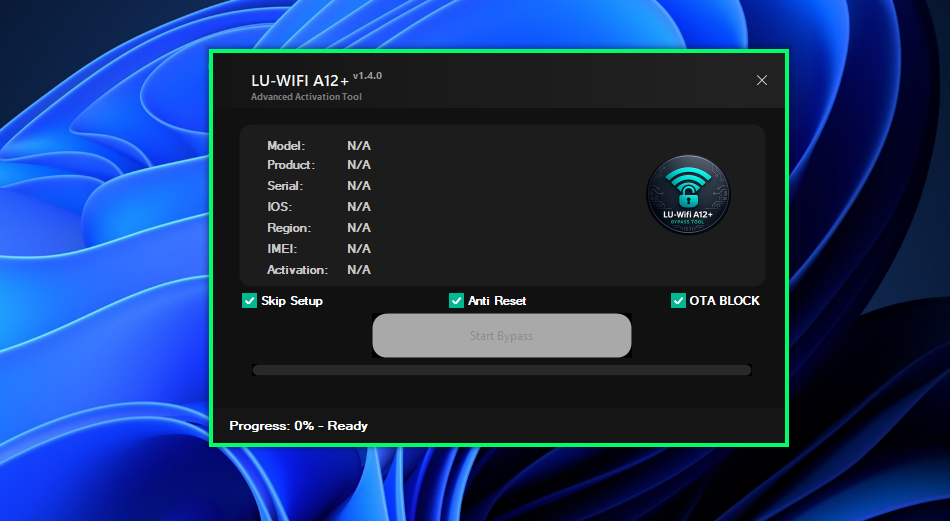This screenshot has height=521, width=950.
Task: Select the Model N/A value
Action: (x=359, y=145)
